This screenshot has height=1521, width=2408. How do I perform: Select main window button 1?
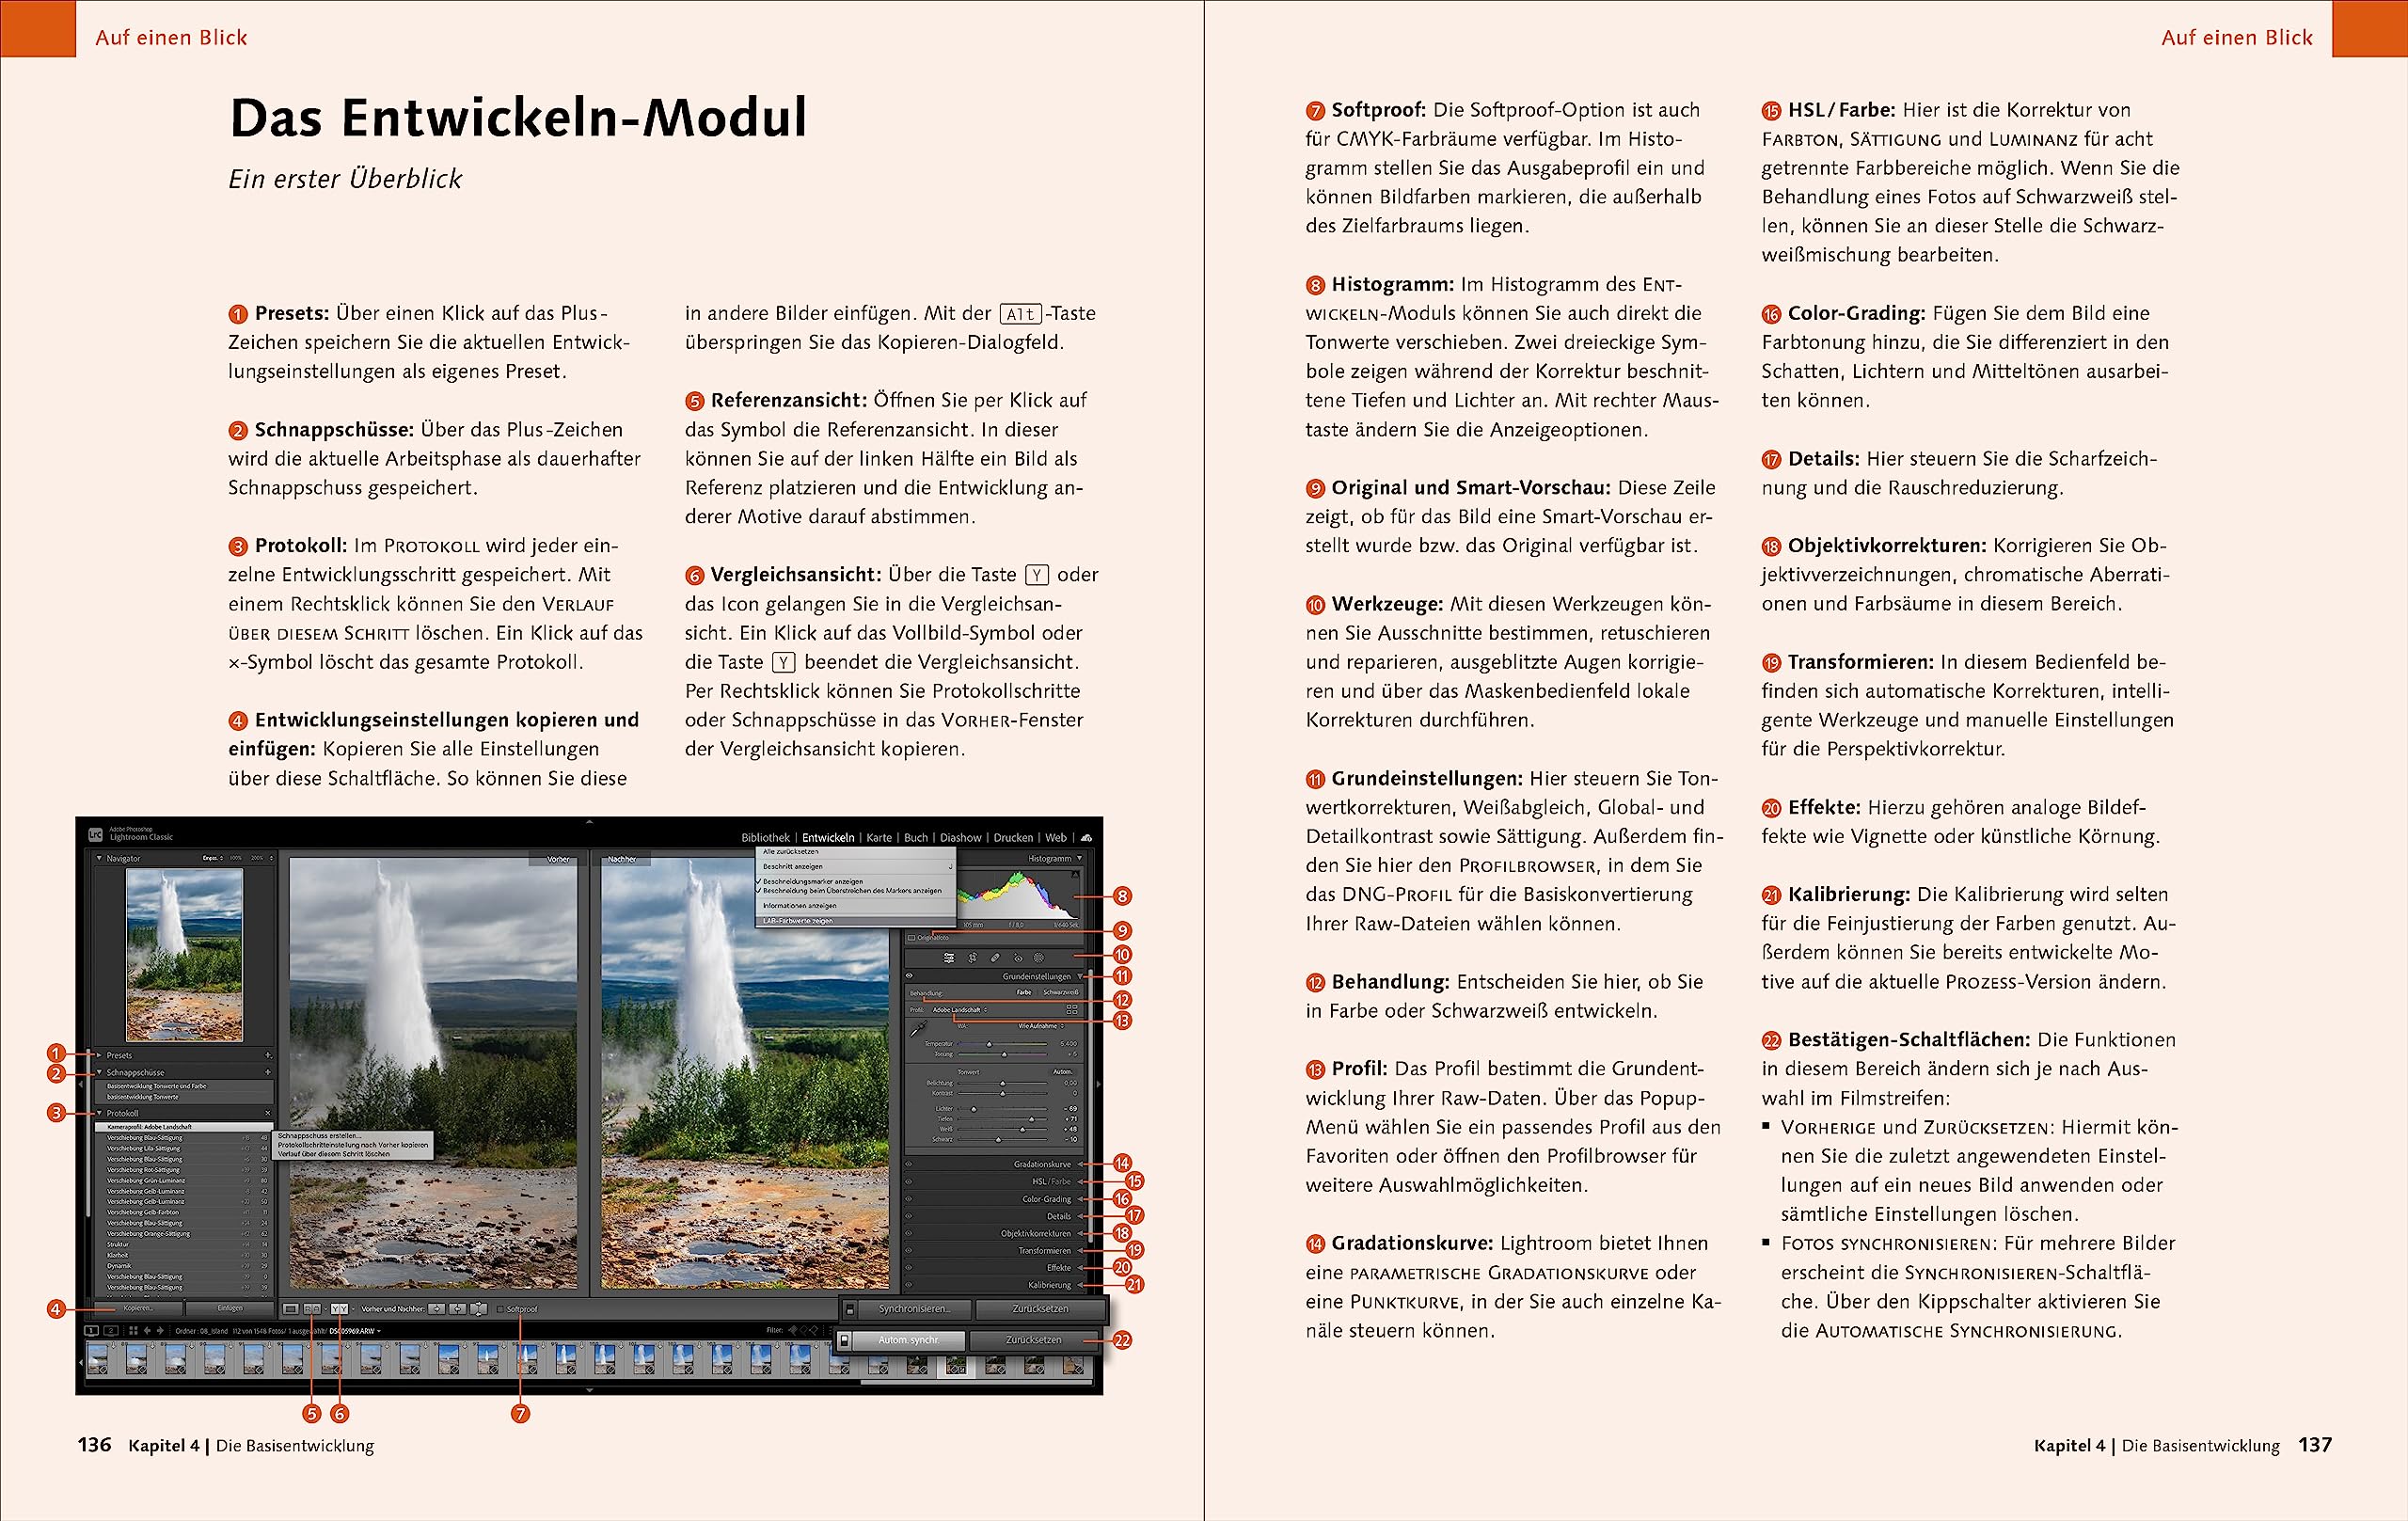point(92,1331)
